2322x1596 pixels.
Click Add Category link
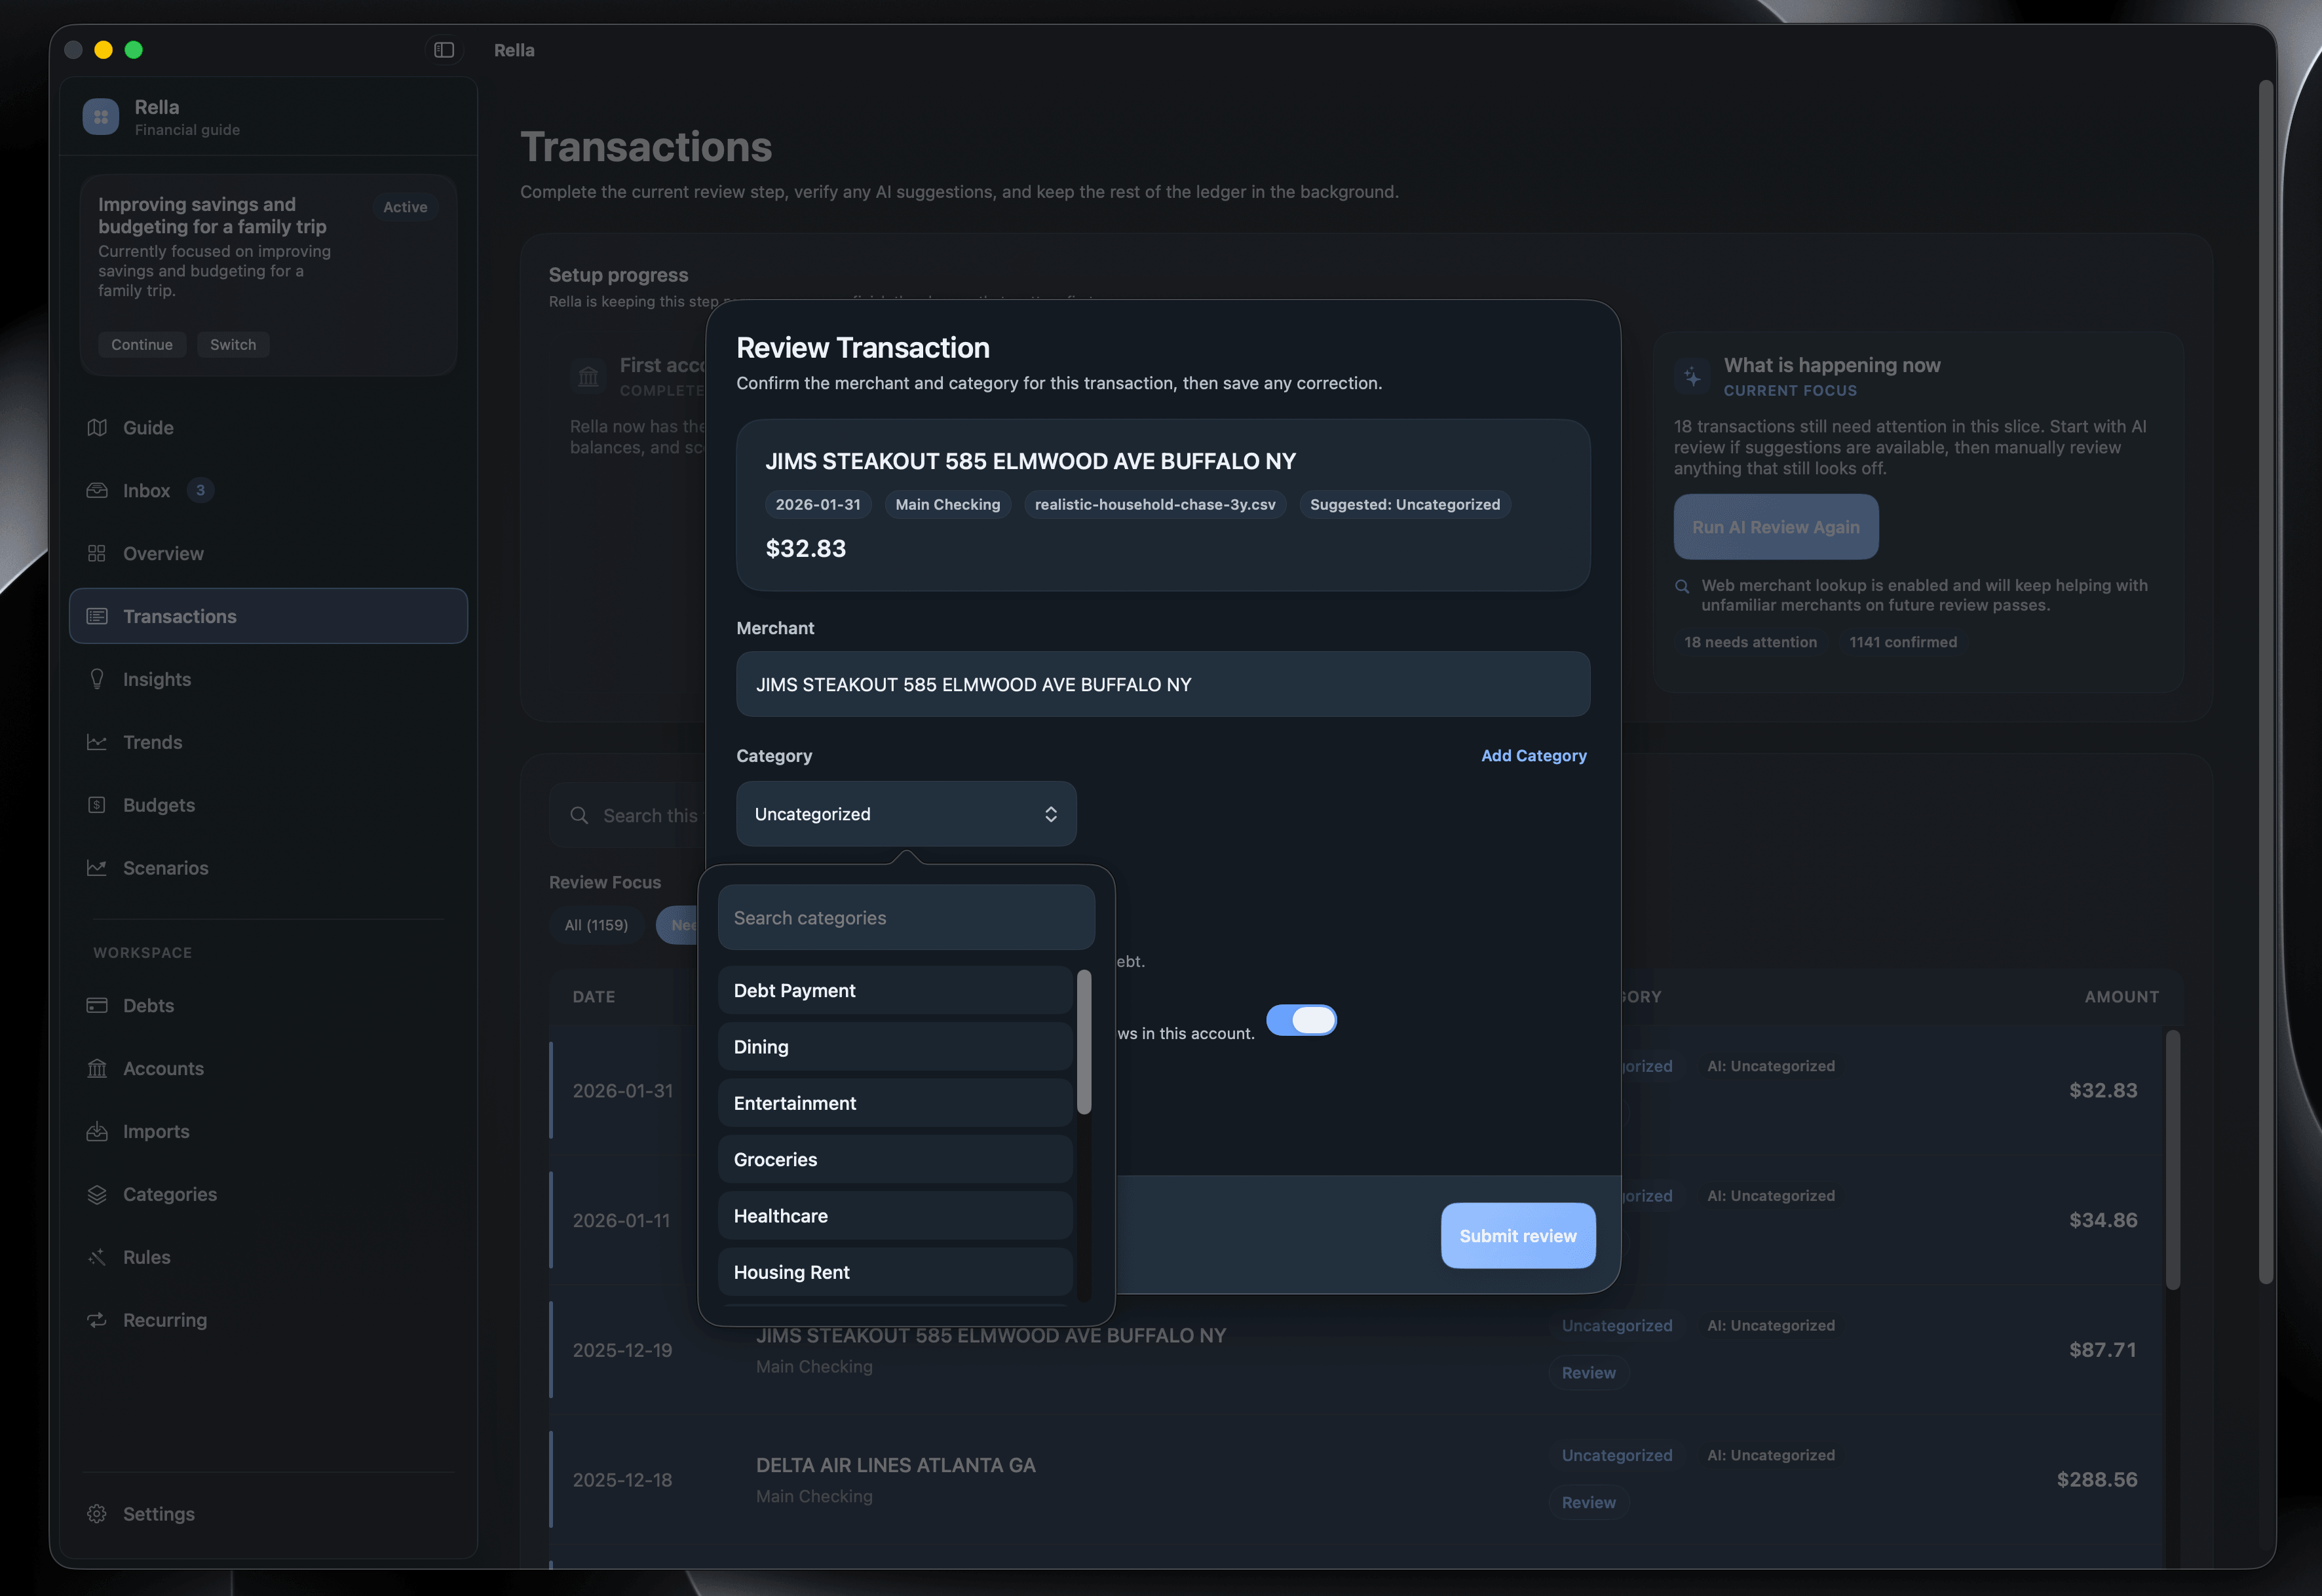(x=1533, y=756)
